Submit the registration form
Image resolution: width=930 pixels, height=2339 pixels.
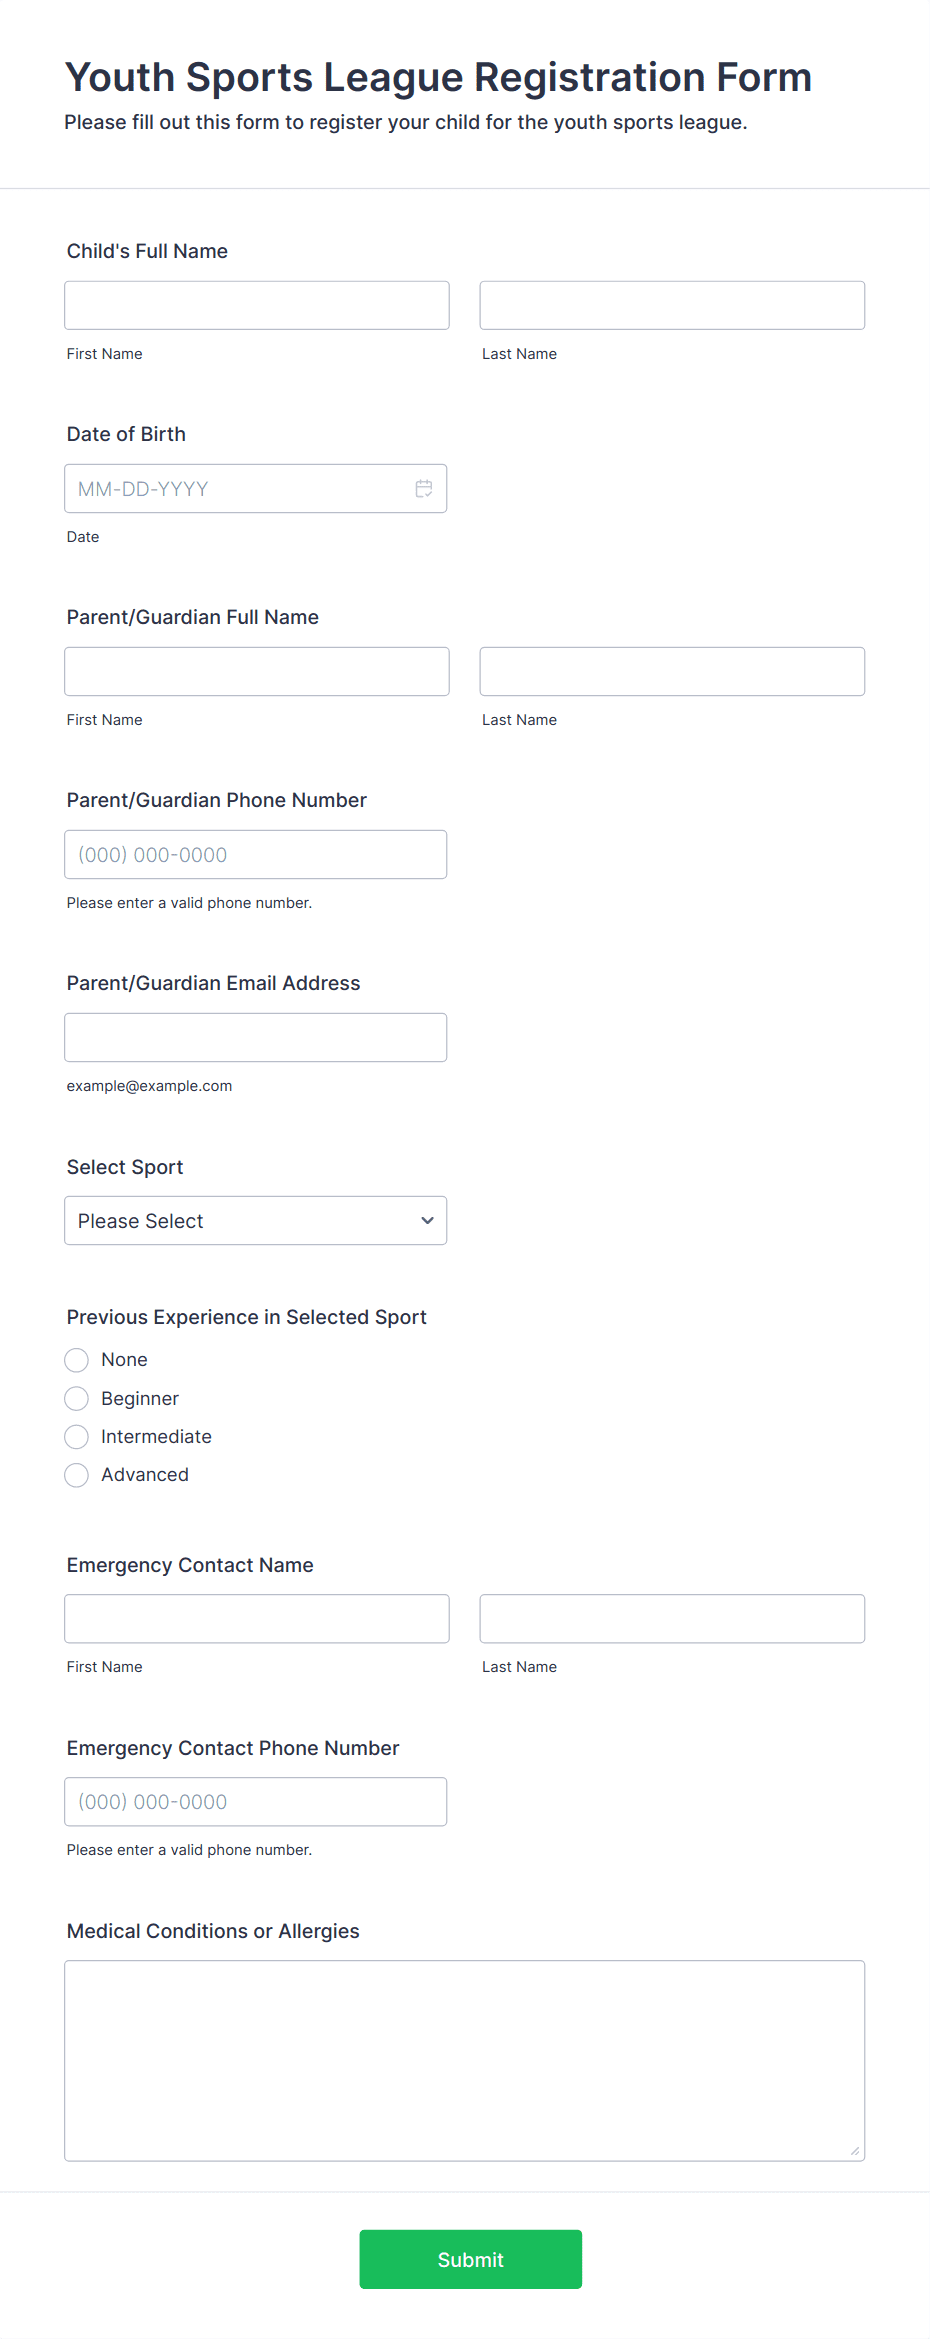(x=471, y=2259)
